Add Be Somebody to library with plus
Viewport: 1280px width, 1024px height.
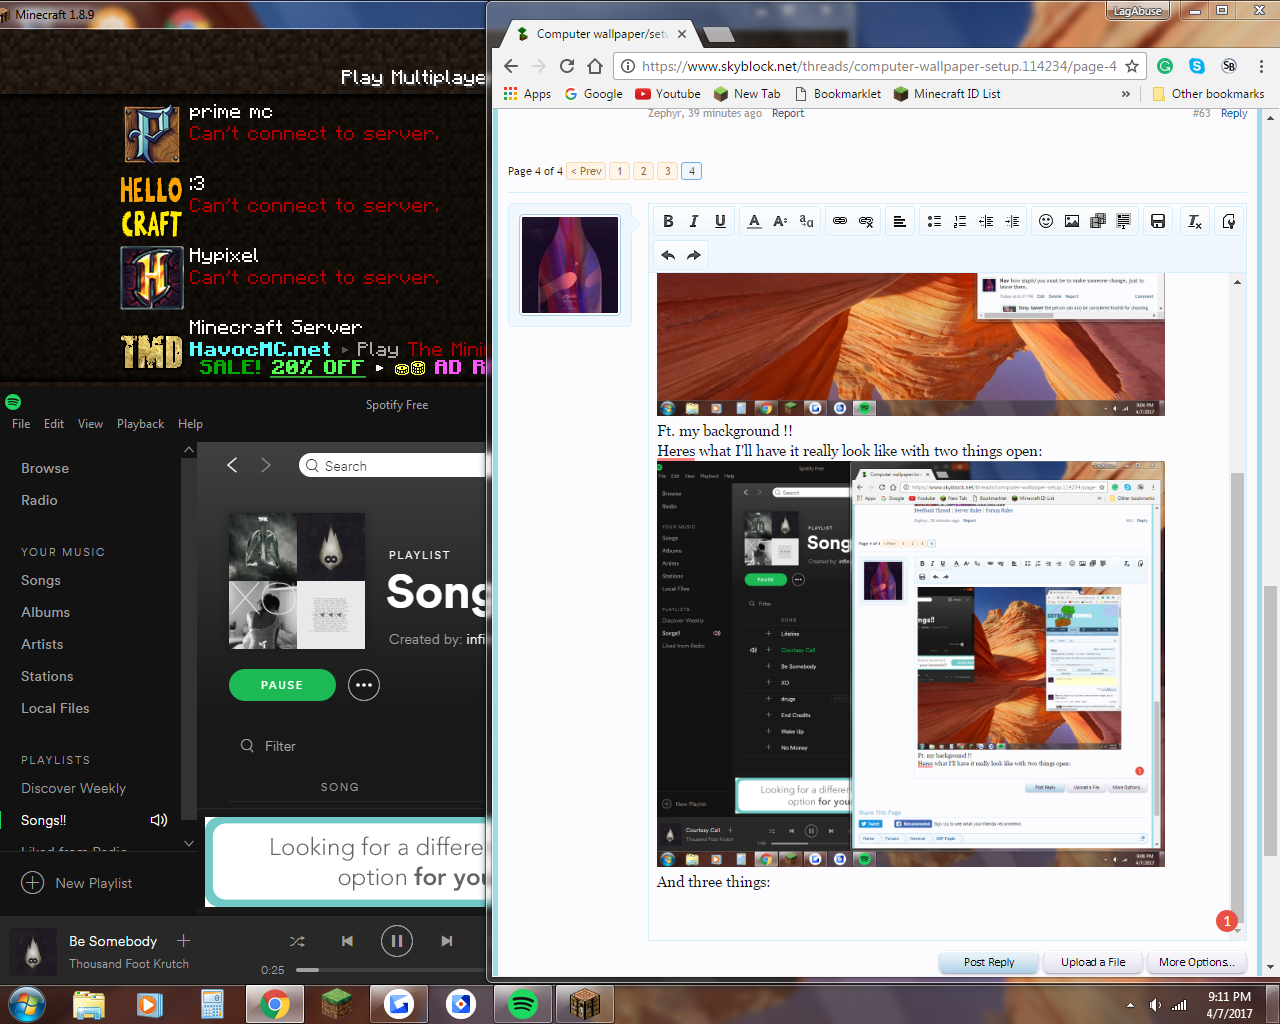tap(183, 940)
